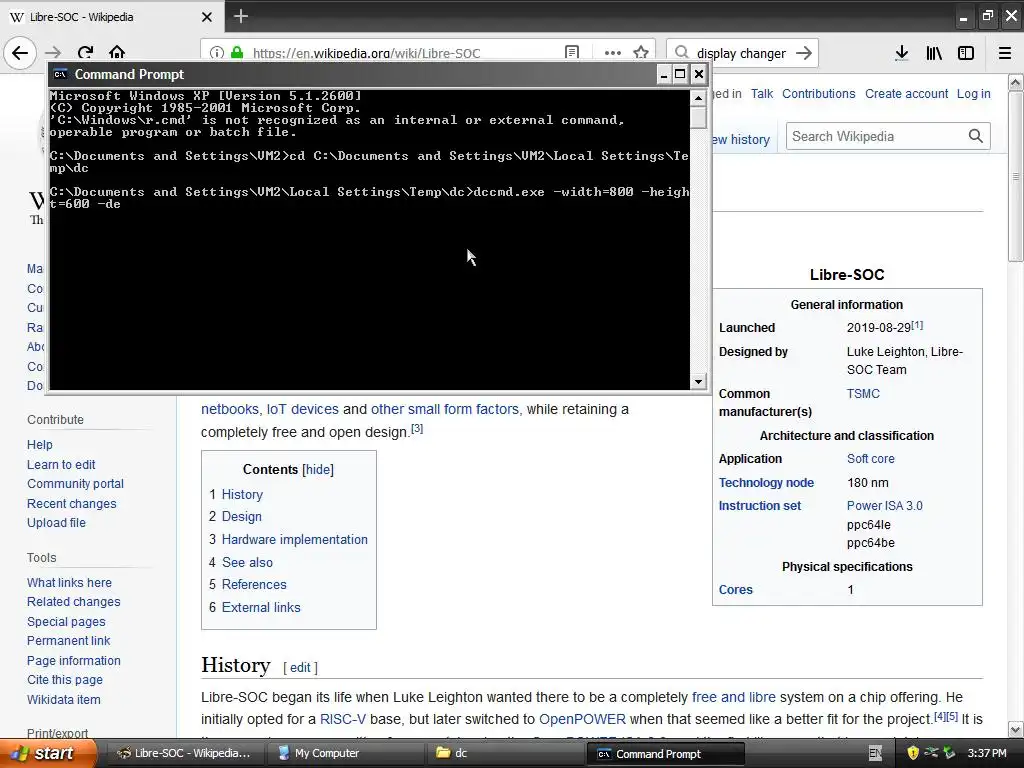Hide the Contents table
The width and height of the screenshot is (1024, 768).
(319, 470)
